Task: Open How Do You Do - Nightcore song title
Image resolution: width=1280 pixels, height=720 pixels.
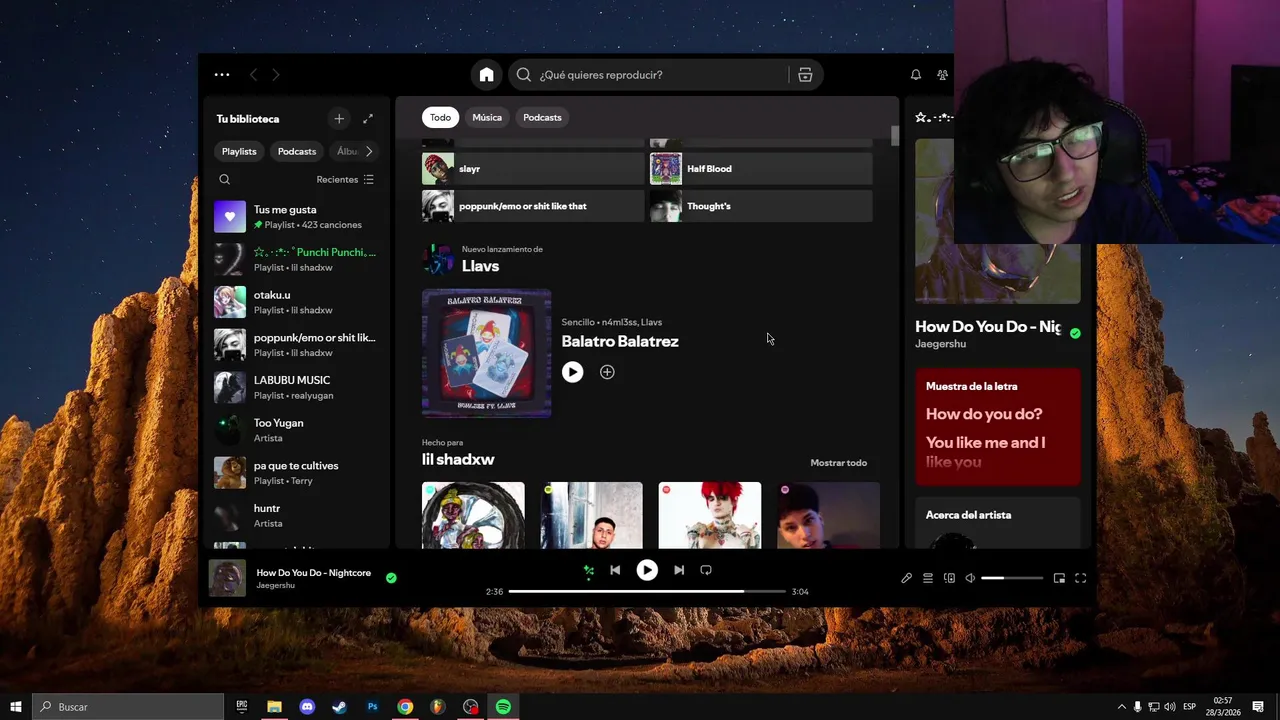Action: [x=314, y=573]
